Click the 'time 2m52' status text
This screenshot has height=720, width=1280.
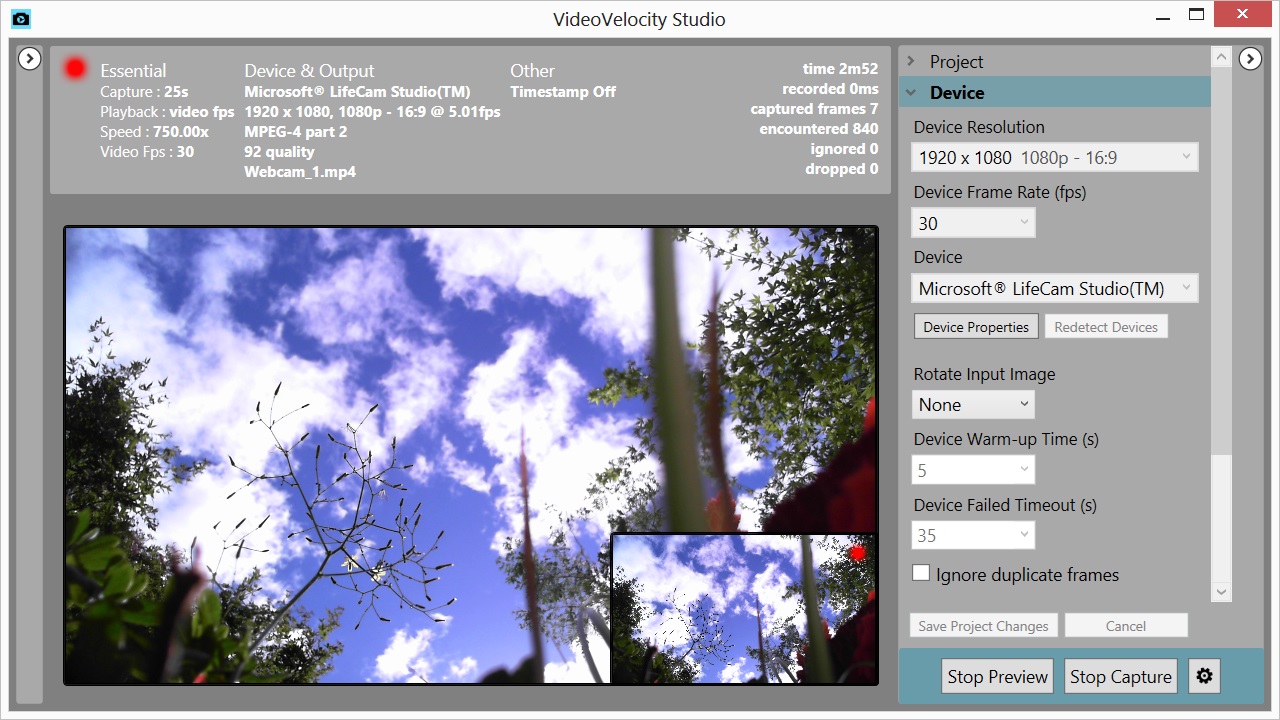[x=840, y=68]
